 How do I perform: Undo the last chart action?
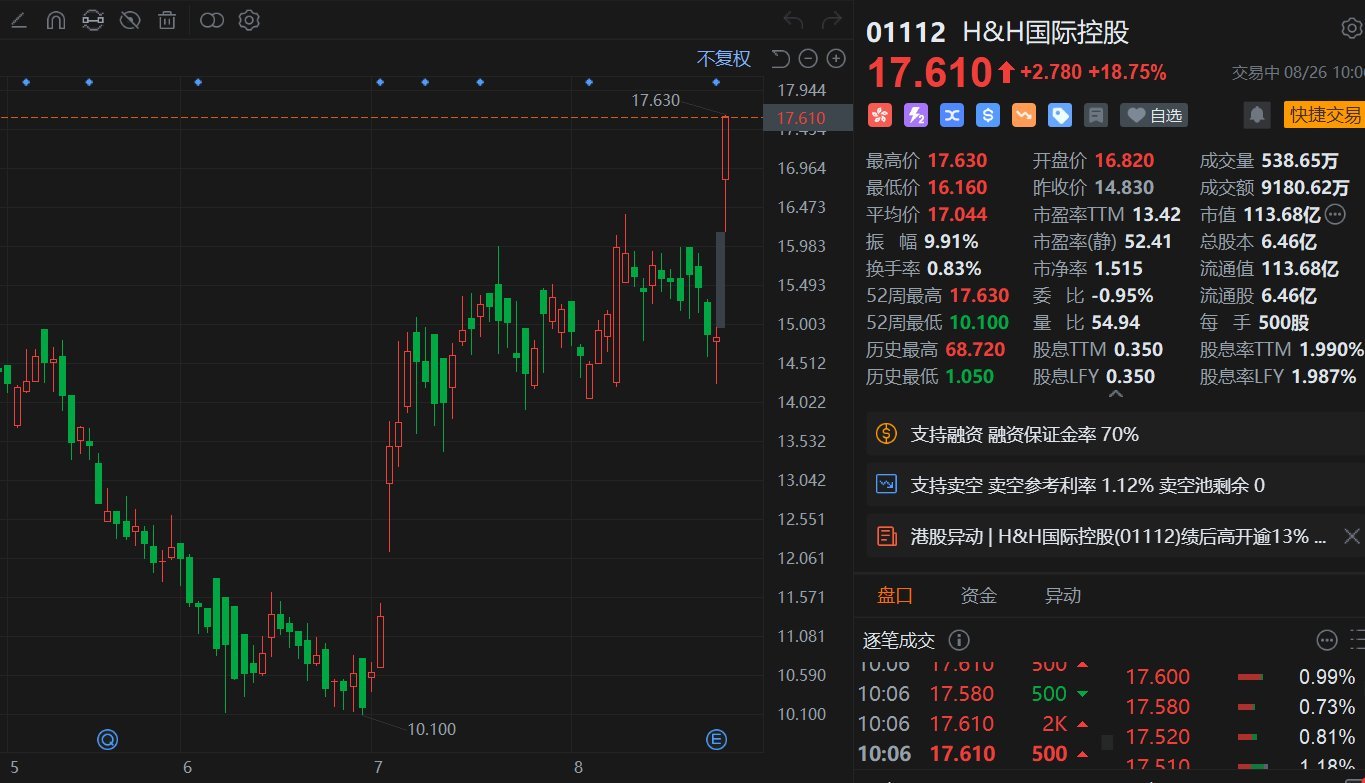point(793,20)
